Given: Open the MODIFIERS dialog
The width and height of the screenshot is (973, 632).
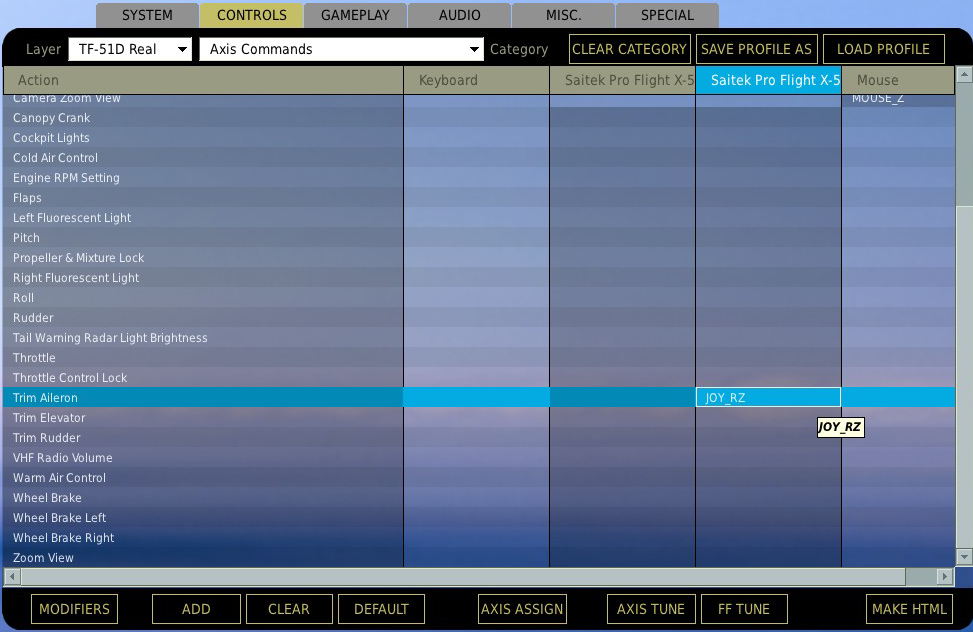Looking at the screenshot, I should (x=74, y=608).
